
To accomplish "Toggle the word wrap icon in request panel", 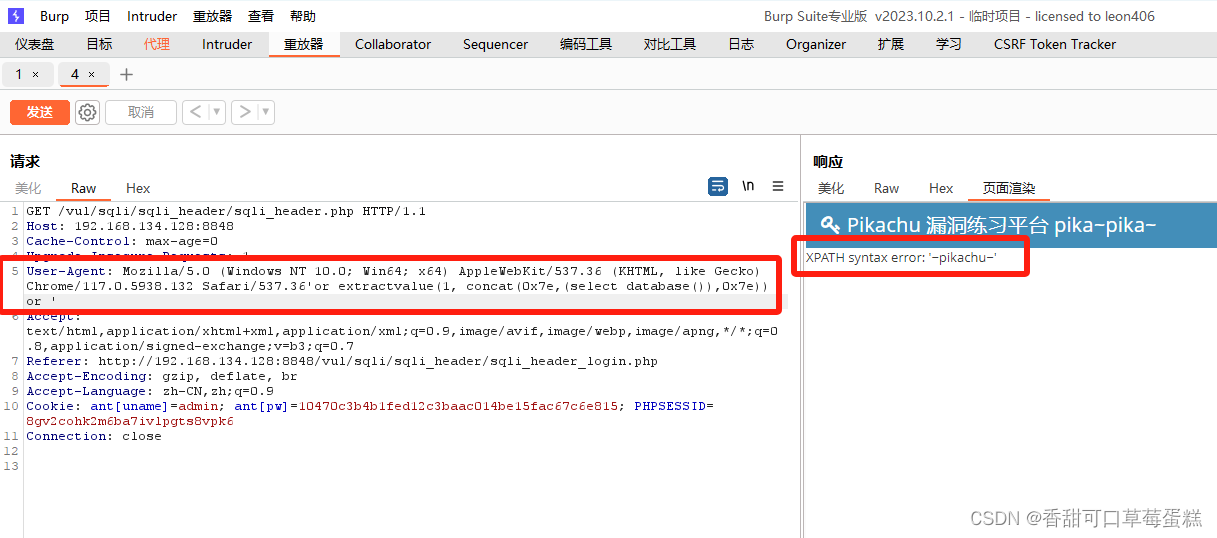I will click(x=718, y=187).
